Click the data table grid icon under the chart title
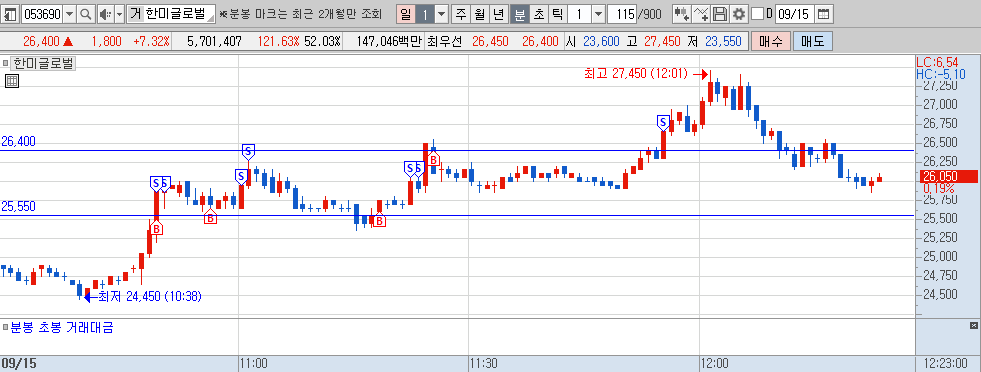981x372 pixels. [x=11, y=80]
